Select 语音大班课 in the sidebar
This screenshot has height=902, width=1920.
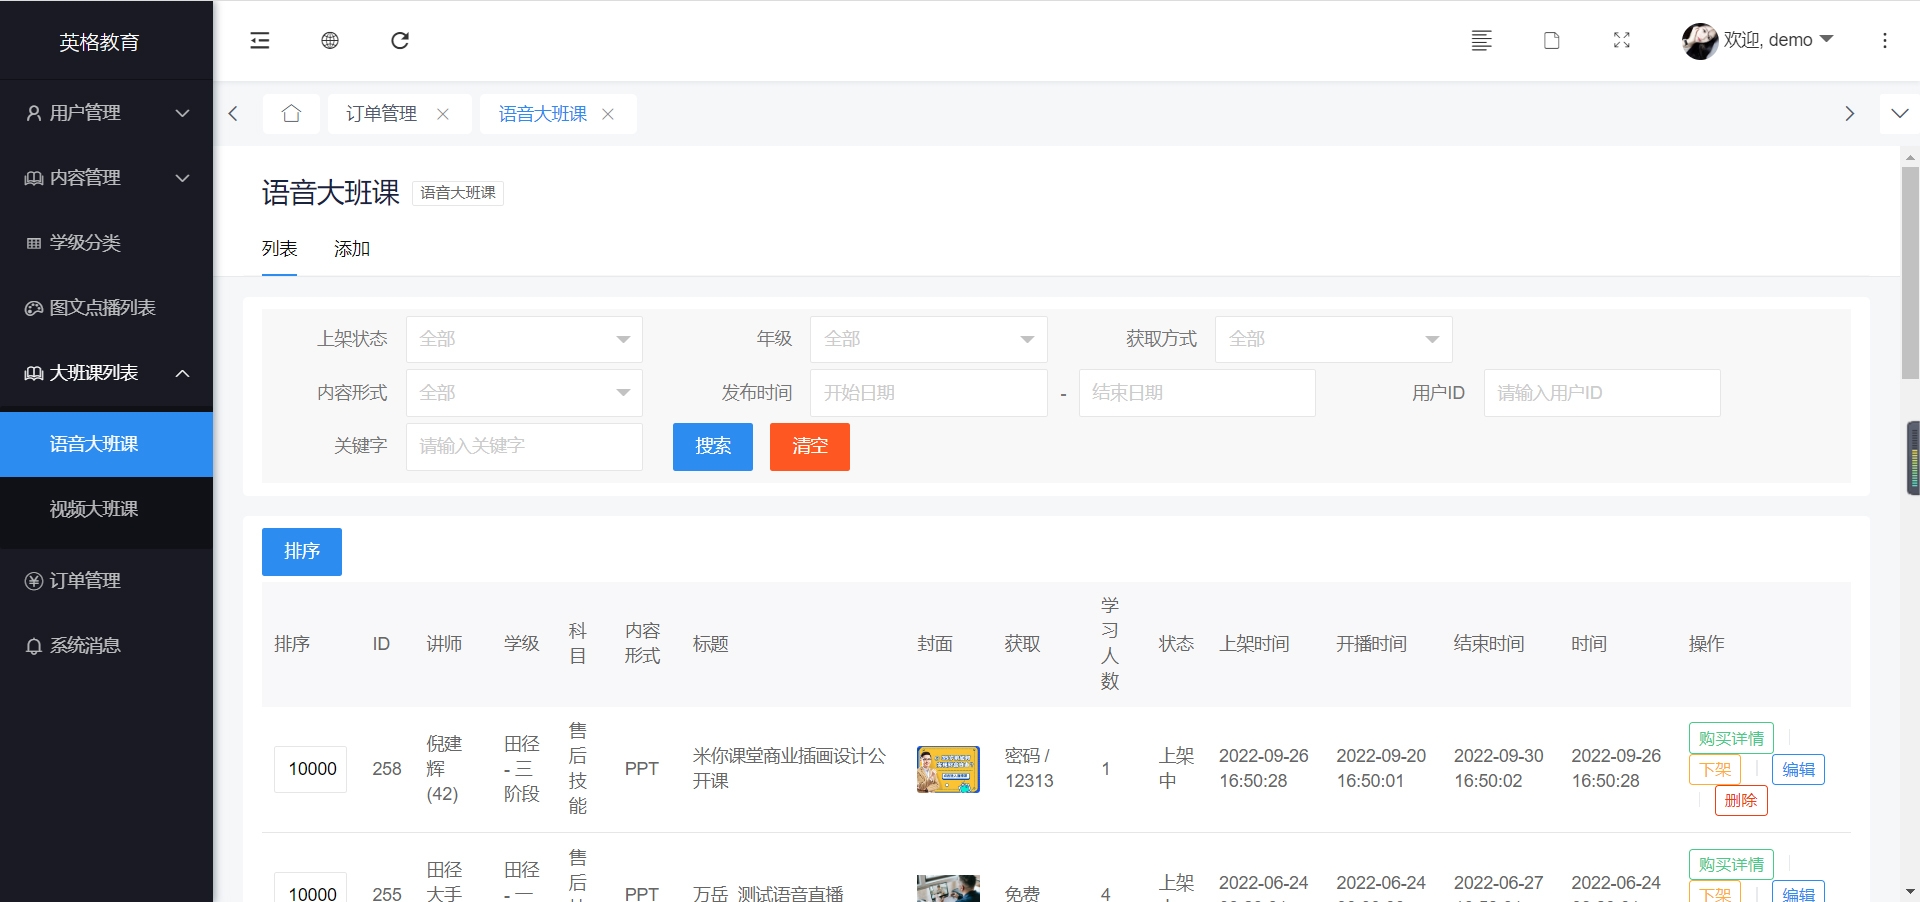tap(106, 444)
